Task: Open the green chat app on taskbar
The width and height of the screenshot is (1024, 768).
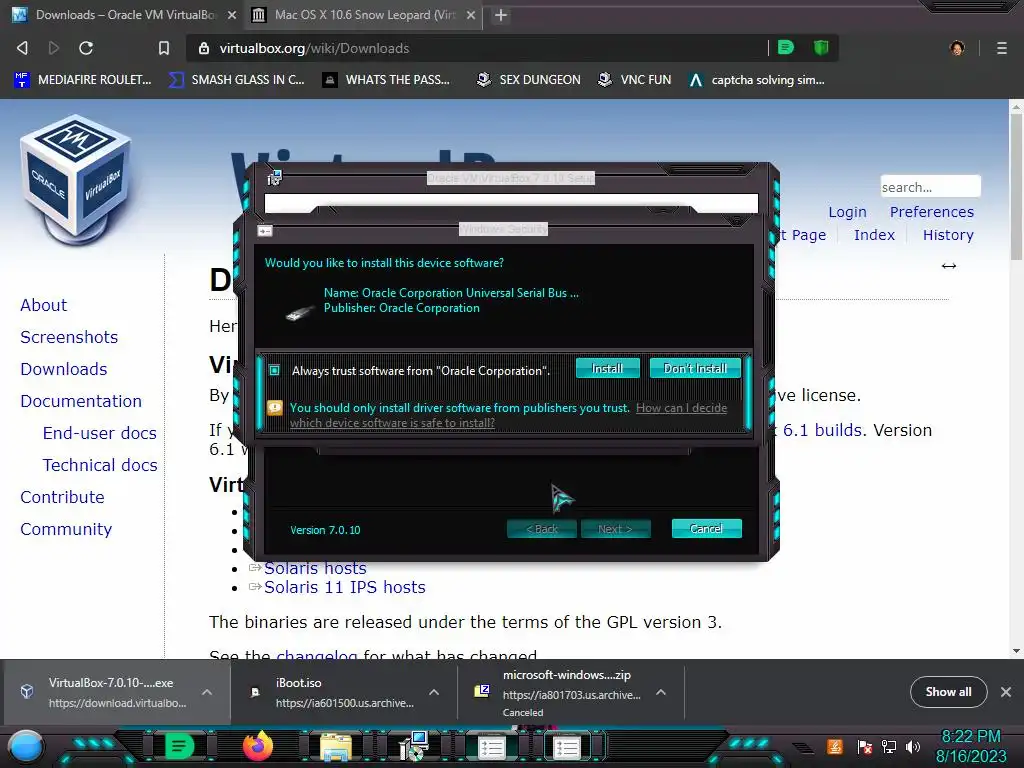Action: pyautogui.click(x=179, y=746)
